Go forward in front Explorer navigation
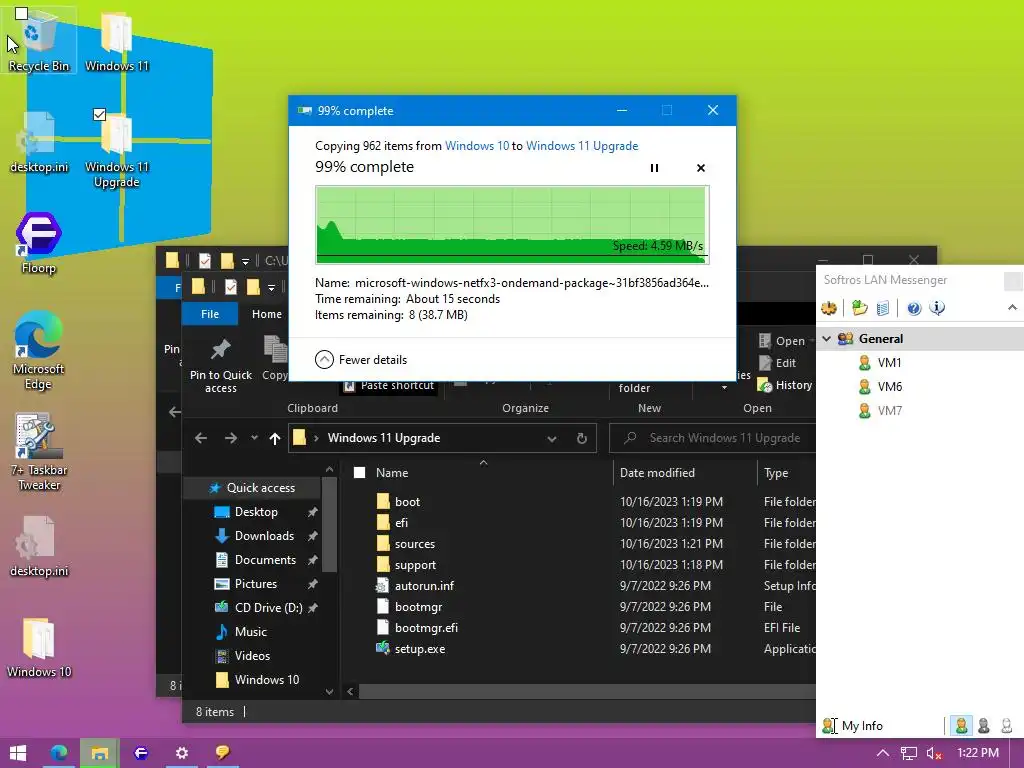 (231, 438)
